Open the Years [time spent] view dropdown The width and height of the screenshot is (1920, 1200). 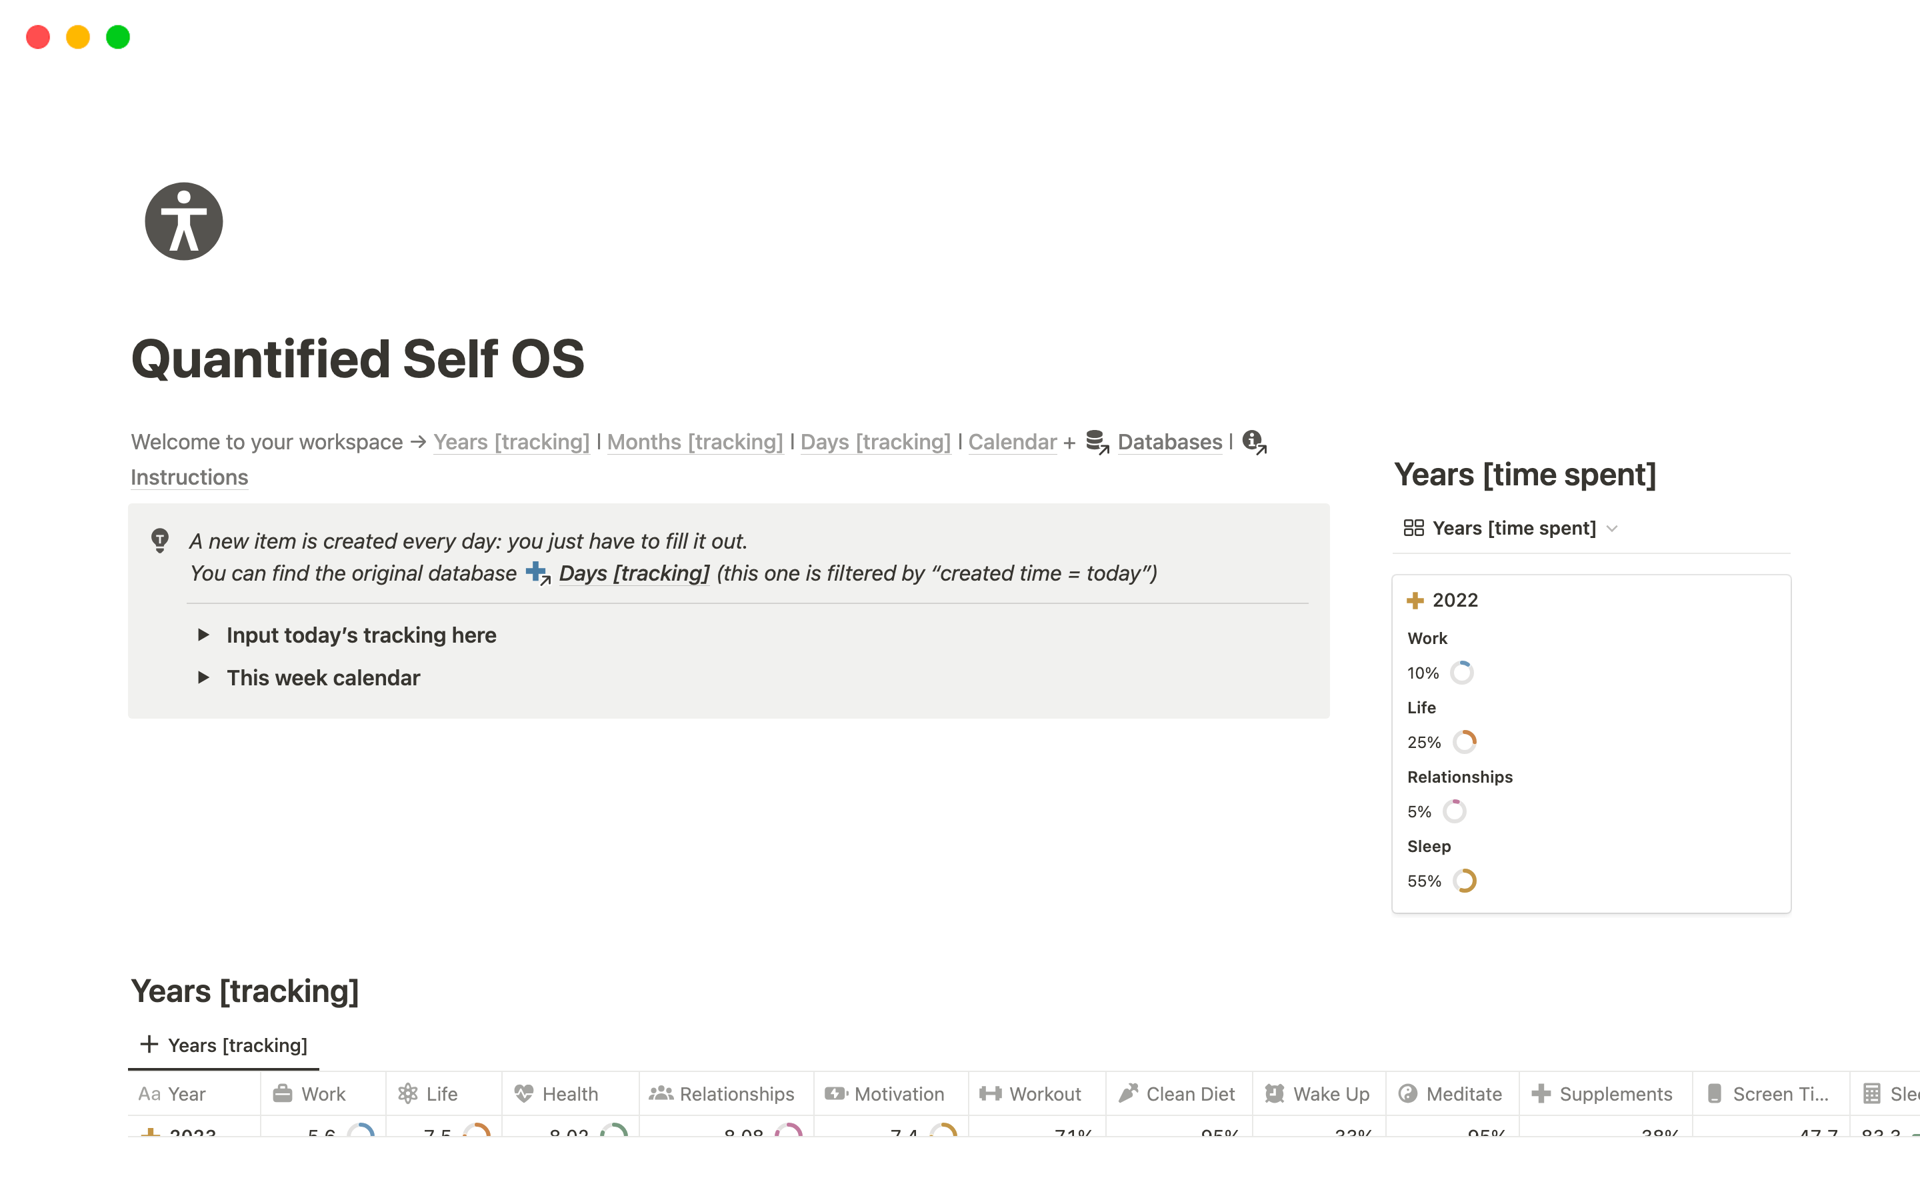point(1612,529)
